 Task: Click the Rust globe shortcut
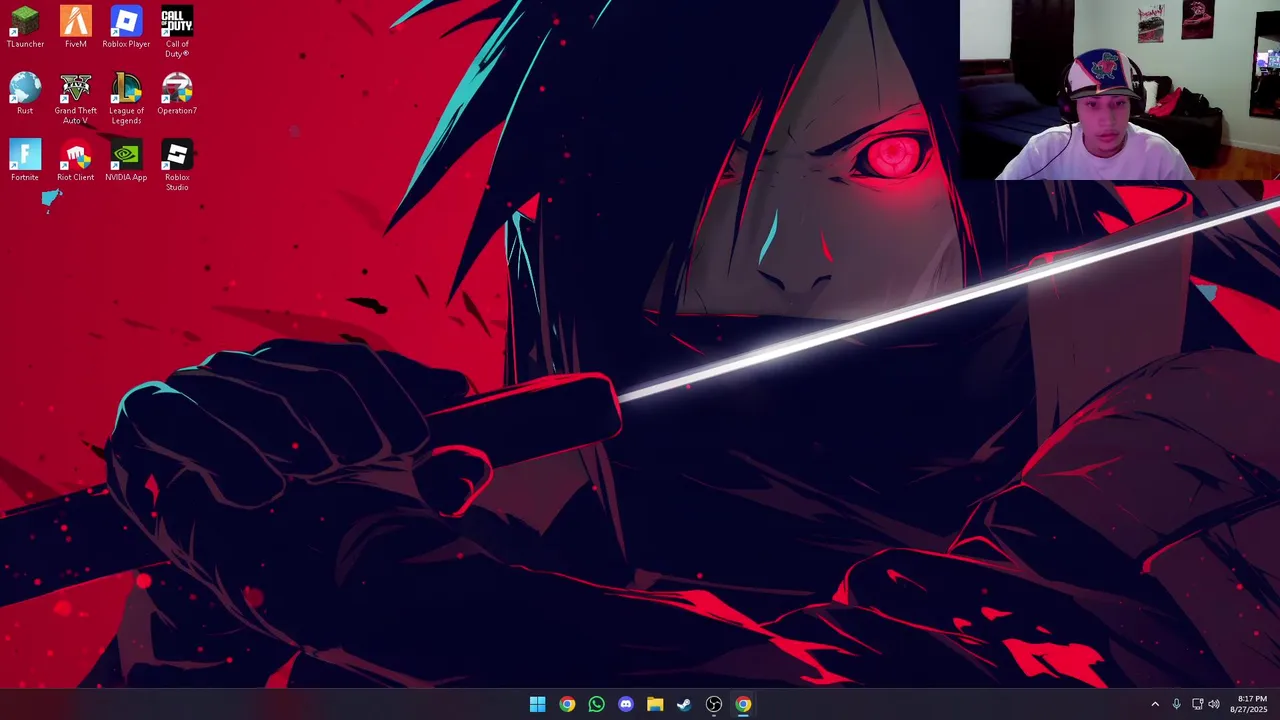25,94
